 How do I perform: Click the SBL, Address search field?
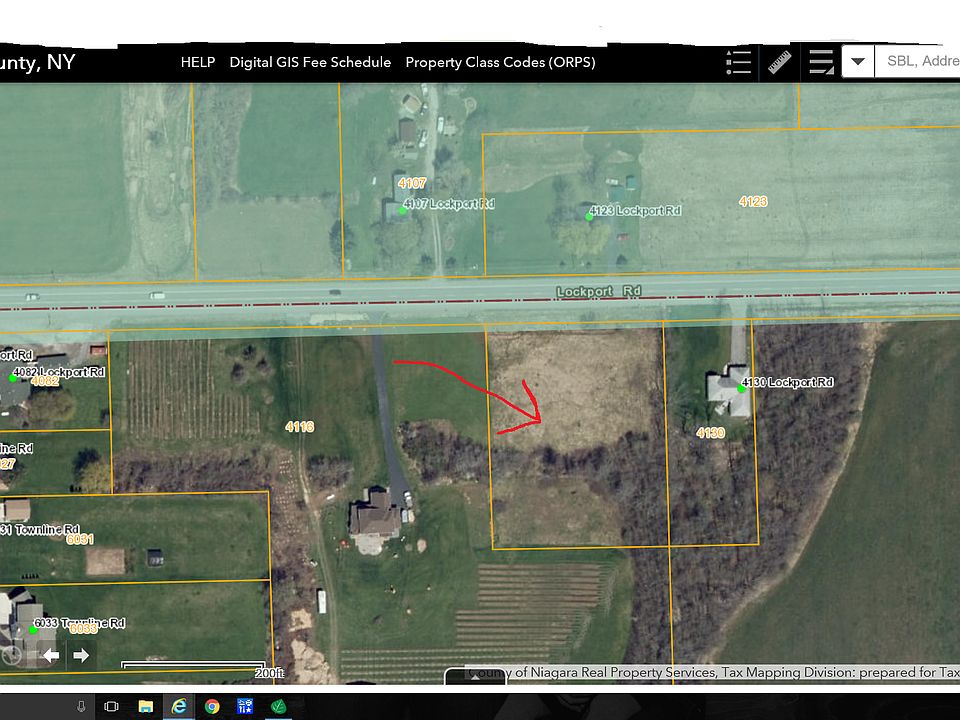pyautogui.click(x=920, y=62)
